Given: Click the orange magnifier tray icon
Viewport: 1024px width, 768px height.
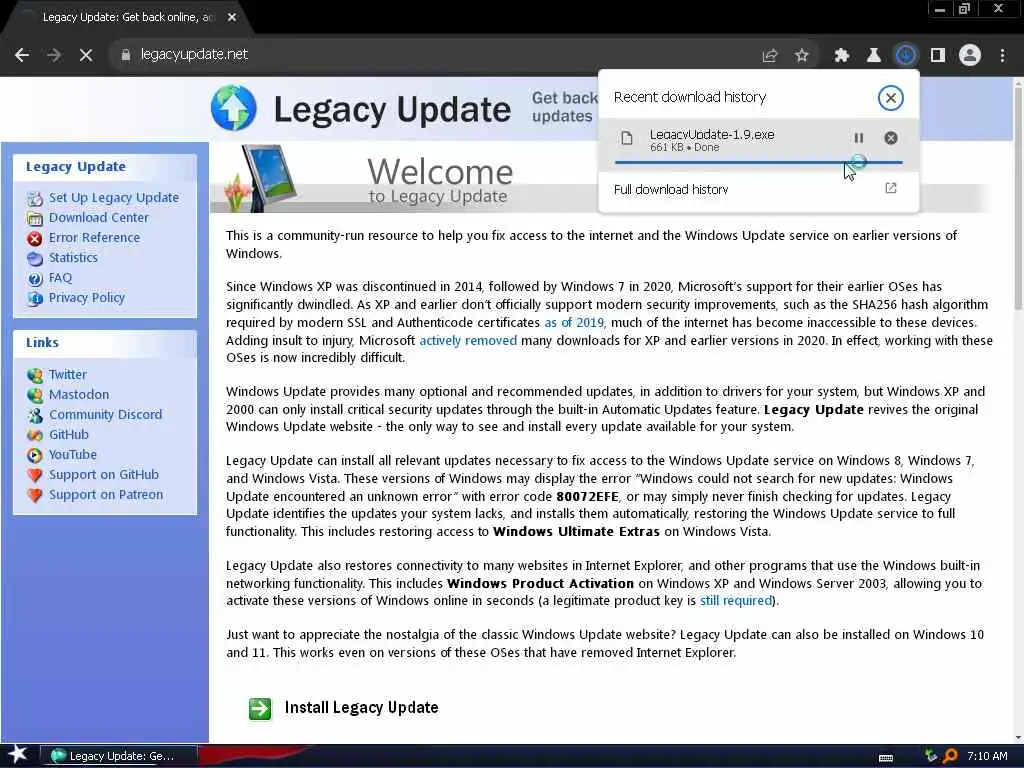Looking at the screenshot, I should tap(951, 756).
